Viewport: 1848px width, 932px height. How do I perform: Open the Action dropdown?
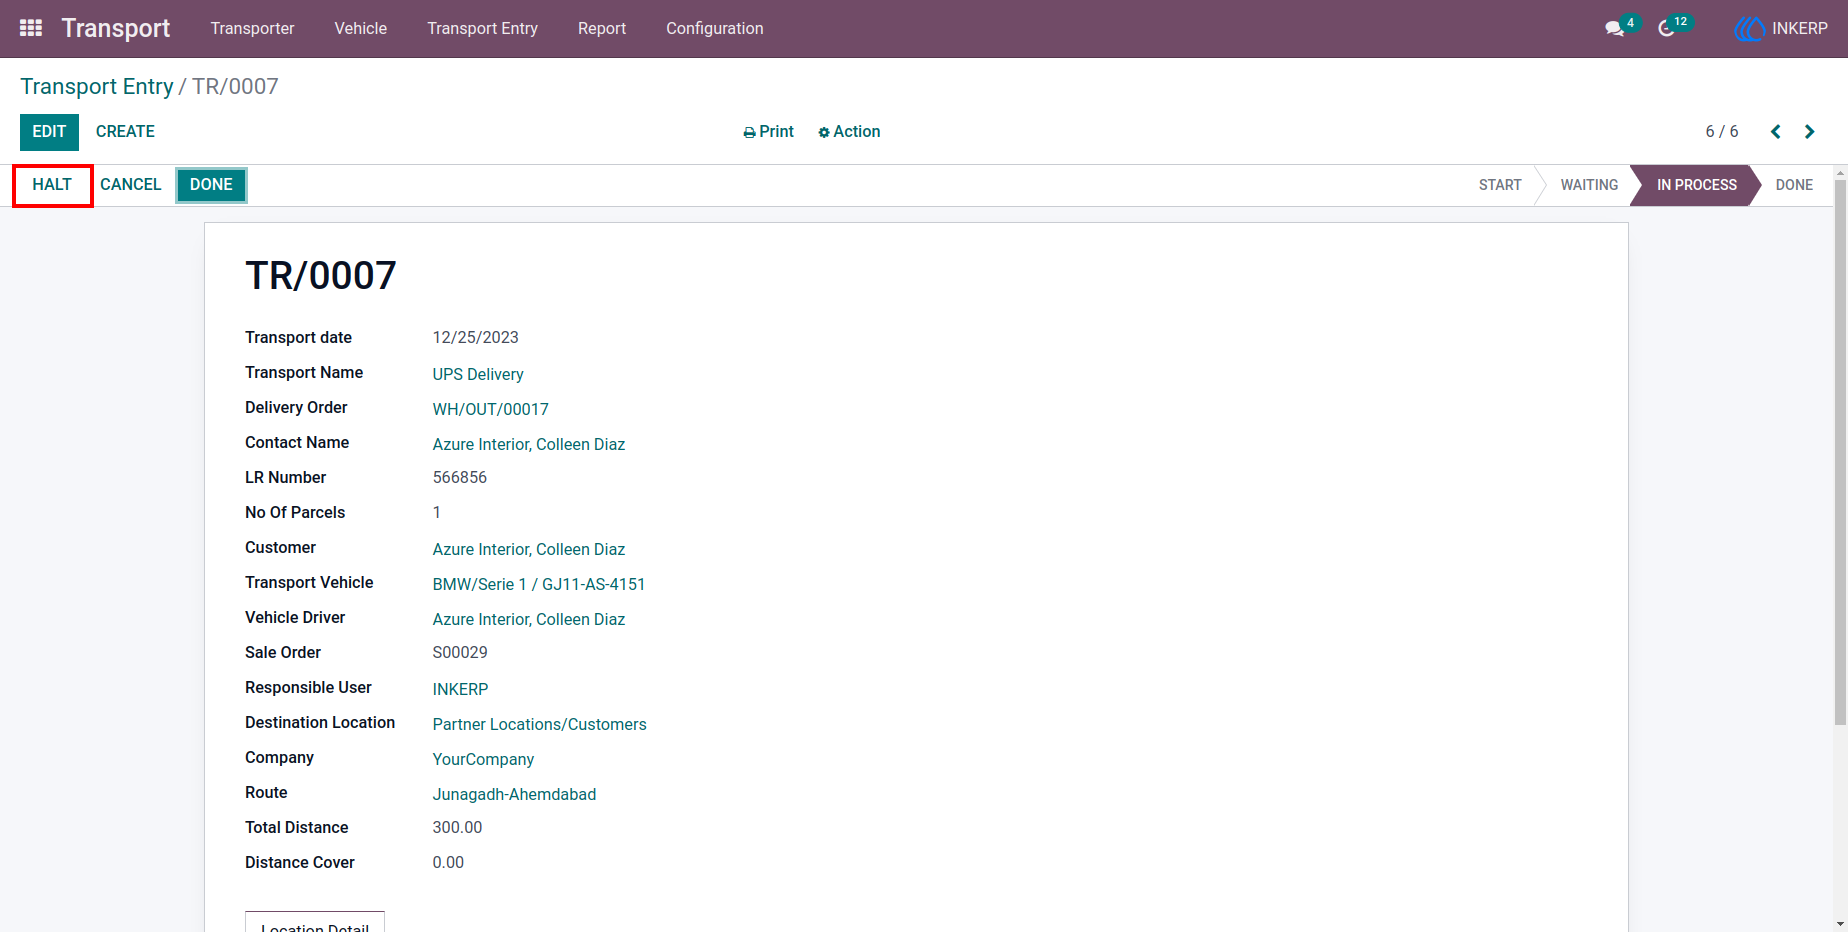tap(849, 132)
